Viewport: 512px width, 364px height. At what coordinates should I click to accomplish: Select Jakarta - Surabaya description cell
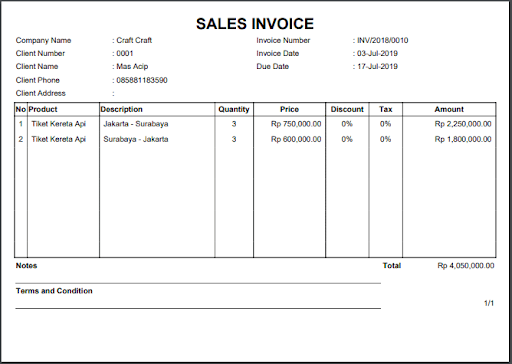point(136,124)
